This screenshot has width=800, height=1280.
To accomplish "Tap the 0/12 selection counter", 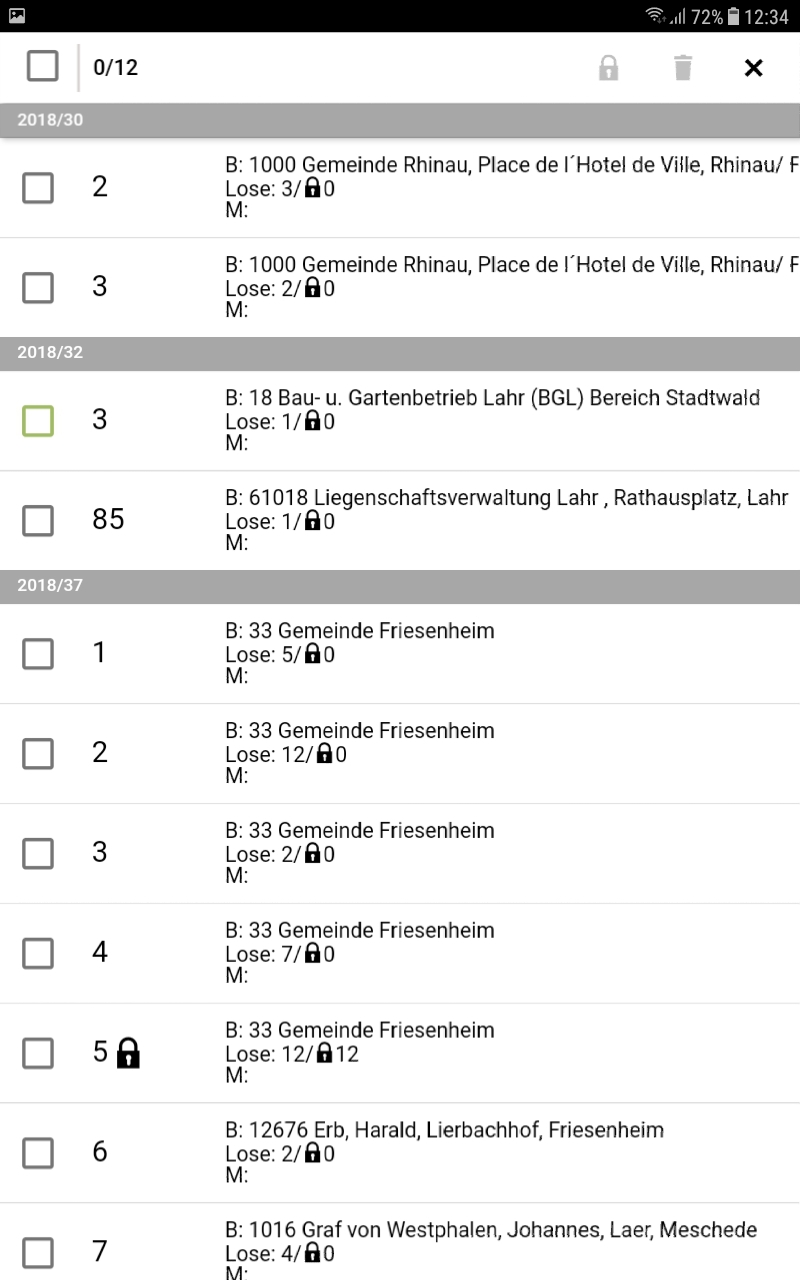I will click(115, 68).
